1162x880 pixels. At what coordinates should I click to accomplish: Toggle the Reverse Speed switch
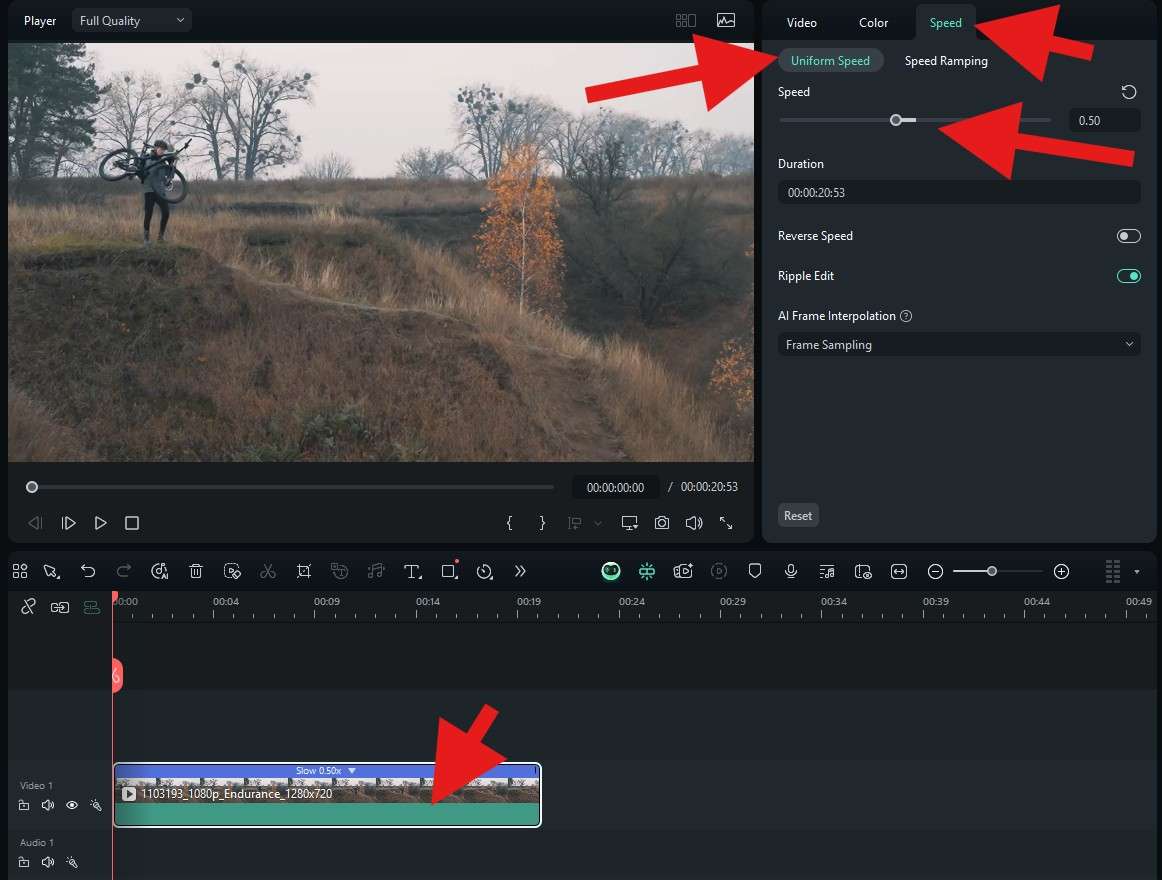click(1129, 236)
